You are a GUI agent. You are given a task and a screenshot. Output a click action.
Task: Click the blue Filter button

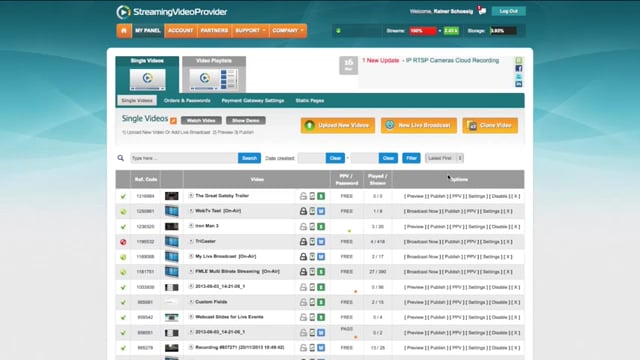pyautogui.click(x=411, y=158)
